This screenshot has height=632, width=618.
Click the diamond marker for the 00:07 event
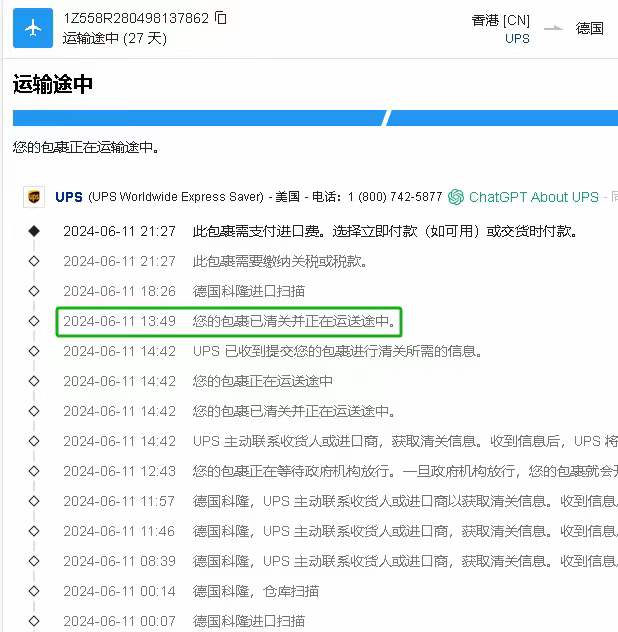tap(34, 621)
